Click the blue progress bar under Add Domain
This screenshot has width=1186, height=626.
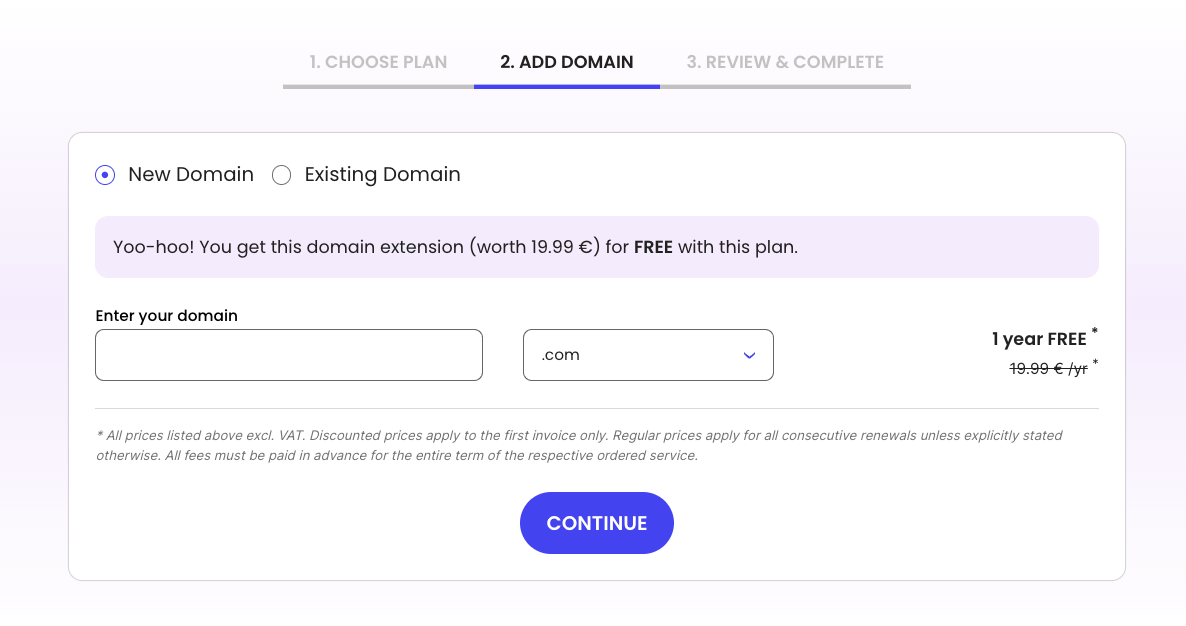point(567,87)
